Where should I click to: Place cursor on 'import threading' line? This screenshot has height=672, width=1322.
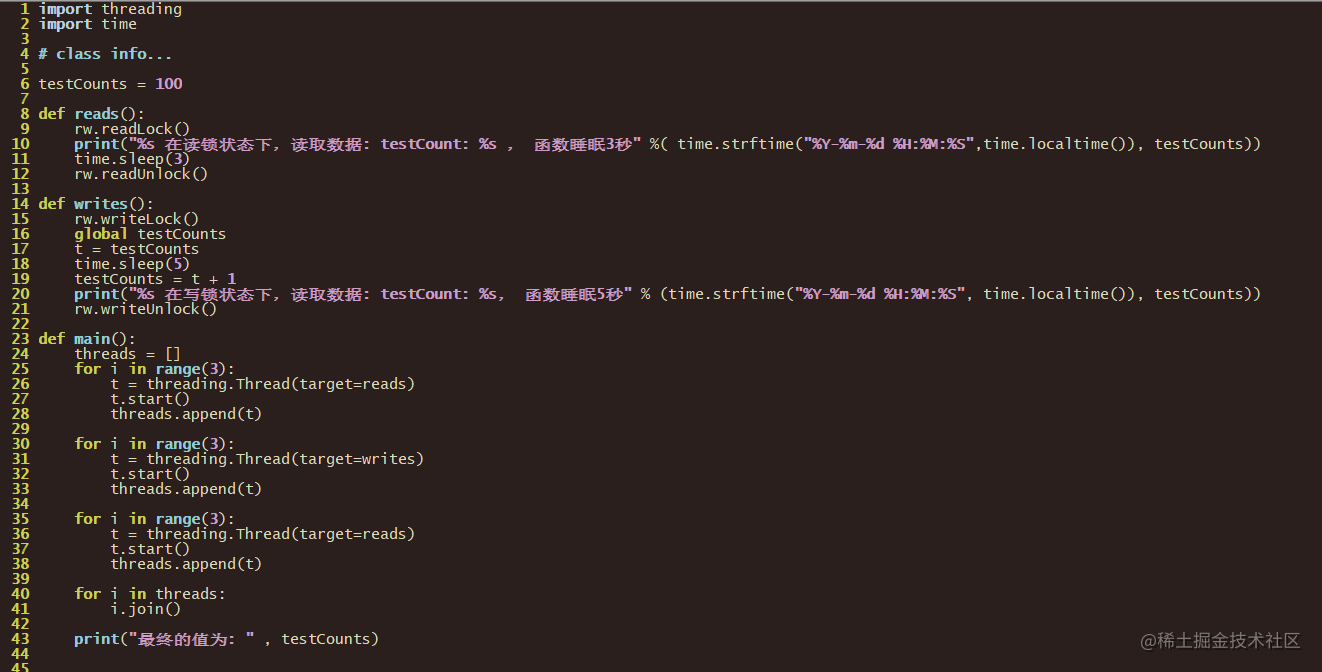[x=110, y=9]
